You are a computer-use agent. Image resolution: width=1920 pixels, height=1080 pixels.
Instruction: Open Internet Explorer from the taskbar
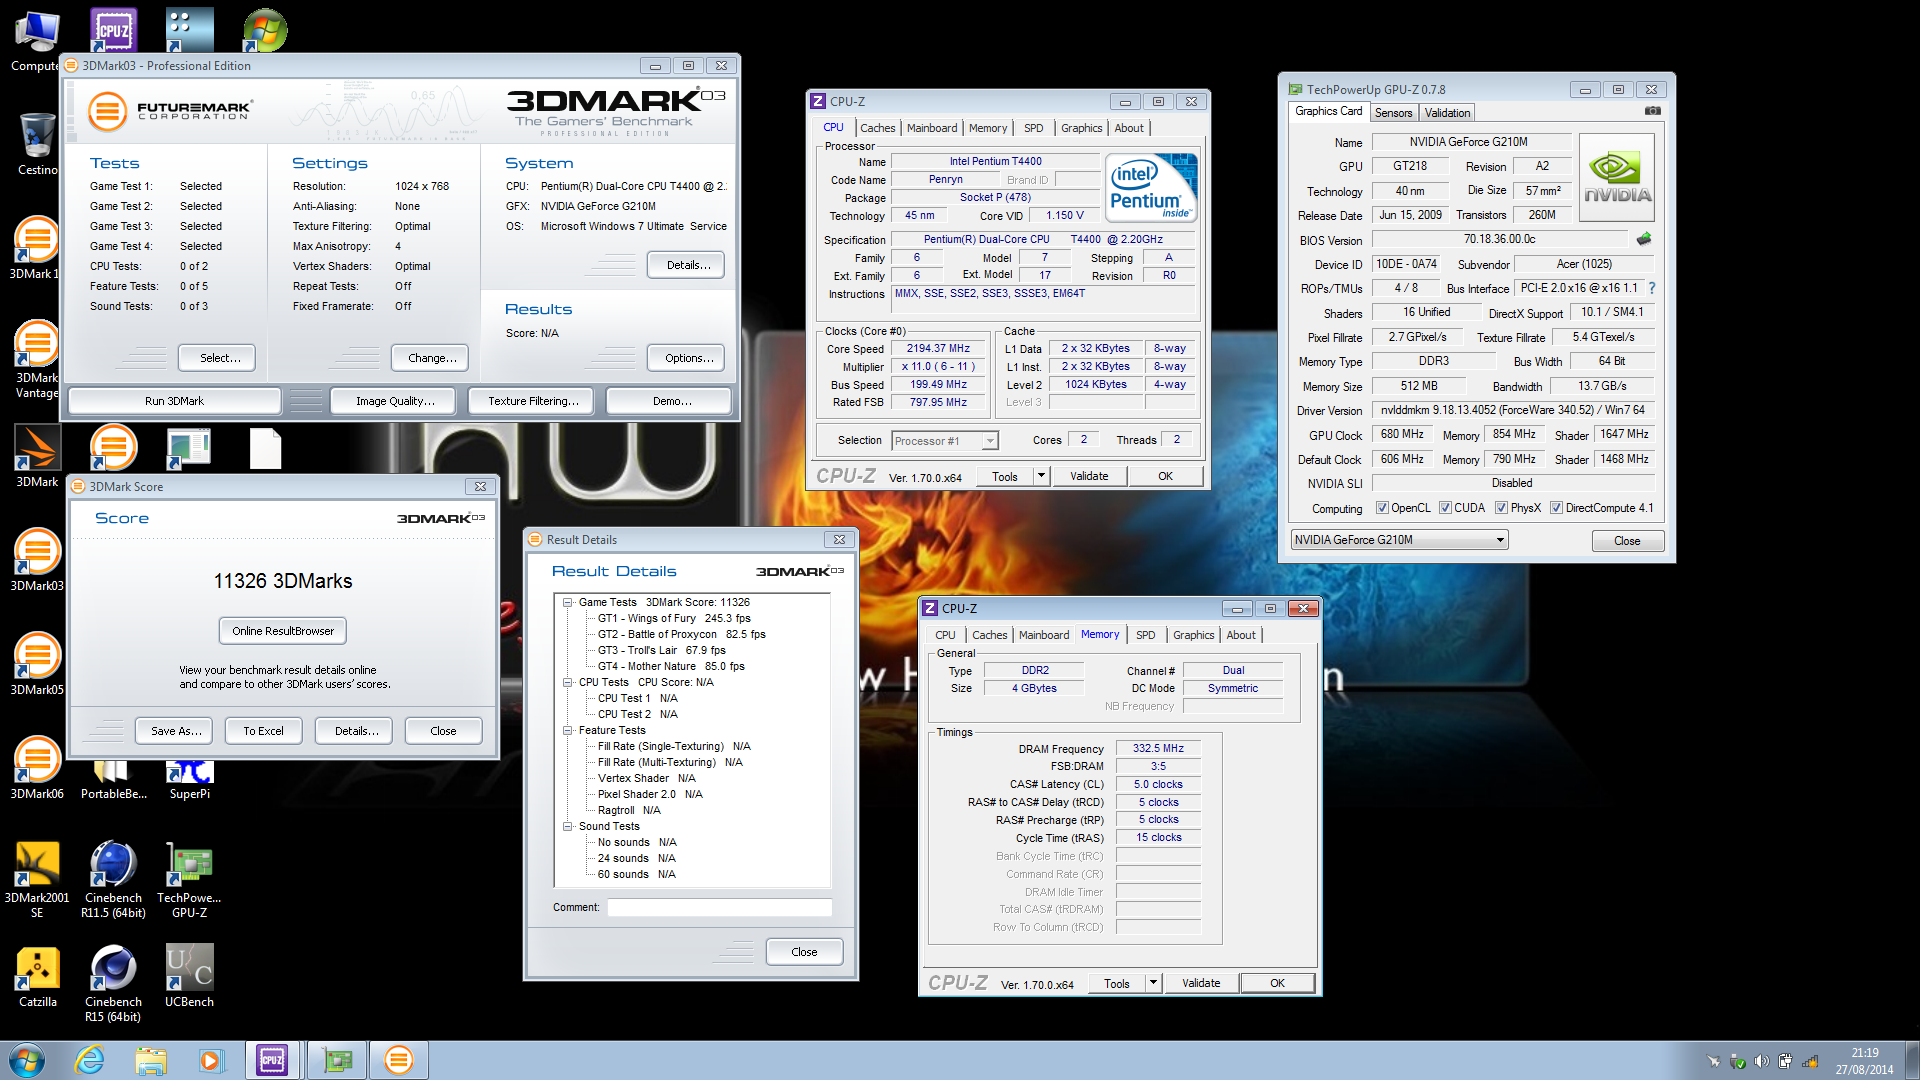(x=90, y=1060)
